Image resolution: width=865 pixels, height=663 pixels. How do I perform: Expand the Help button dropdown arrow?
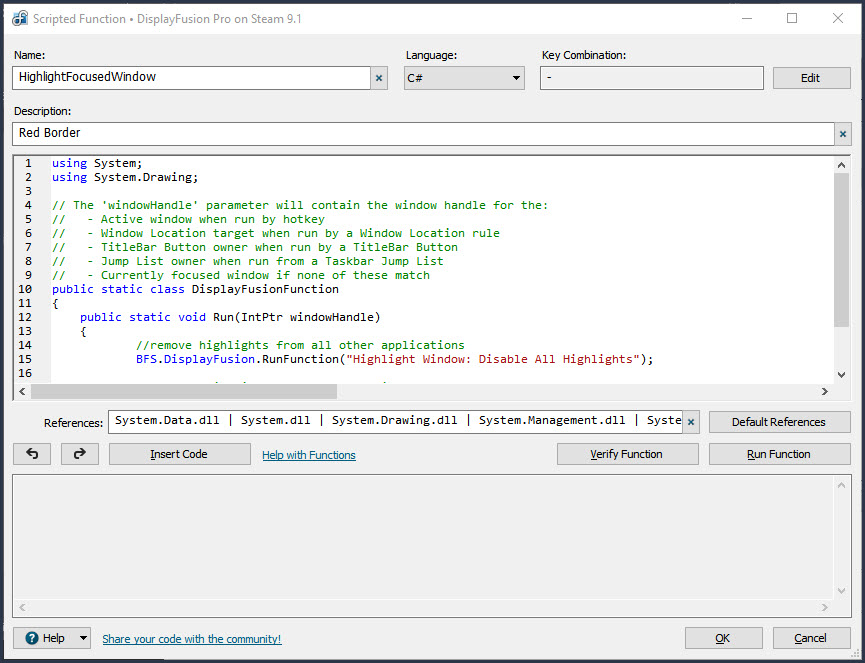82,638
